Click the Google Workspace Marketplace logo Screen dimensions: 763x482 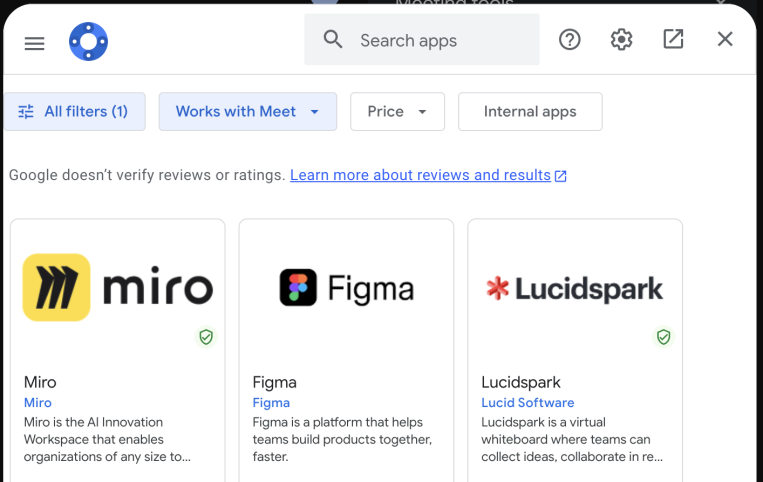pyautogui.click(x=89, y=41)
